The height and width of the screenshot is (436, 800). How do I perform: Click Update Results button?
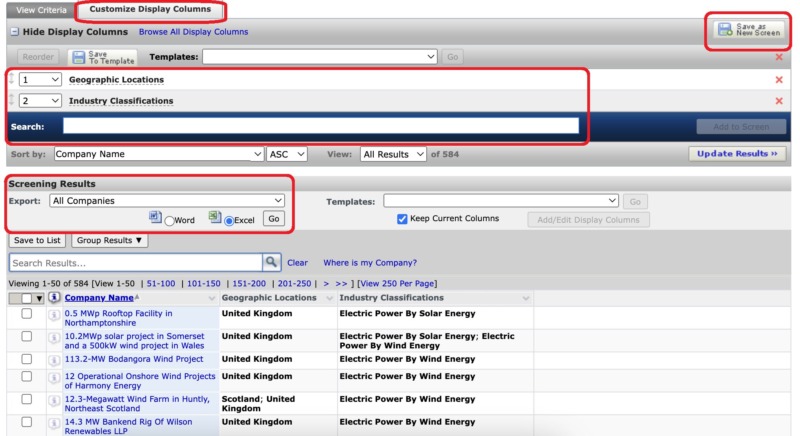click(737, 153)
